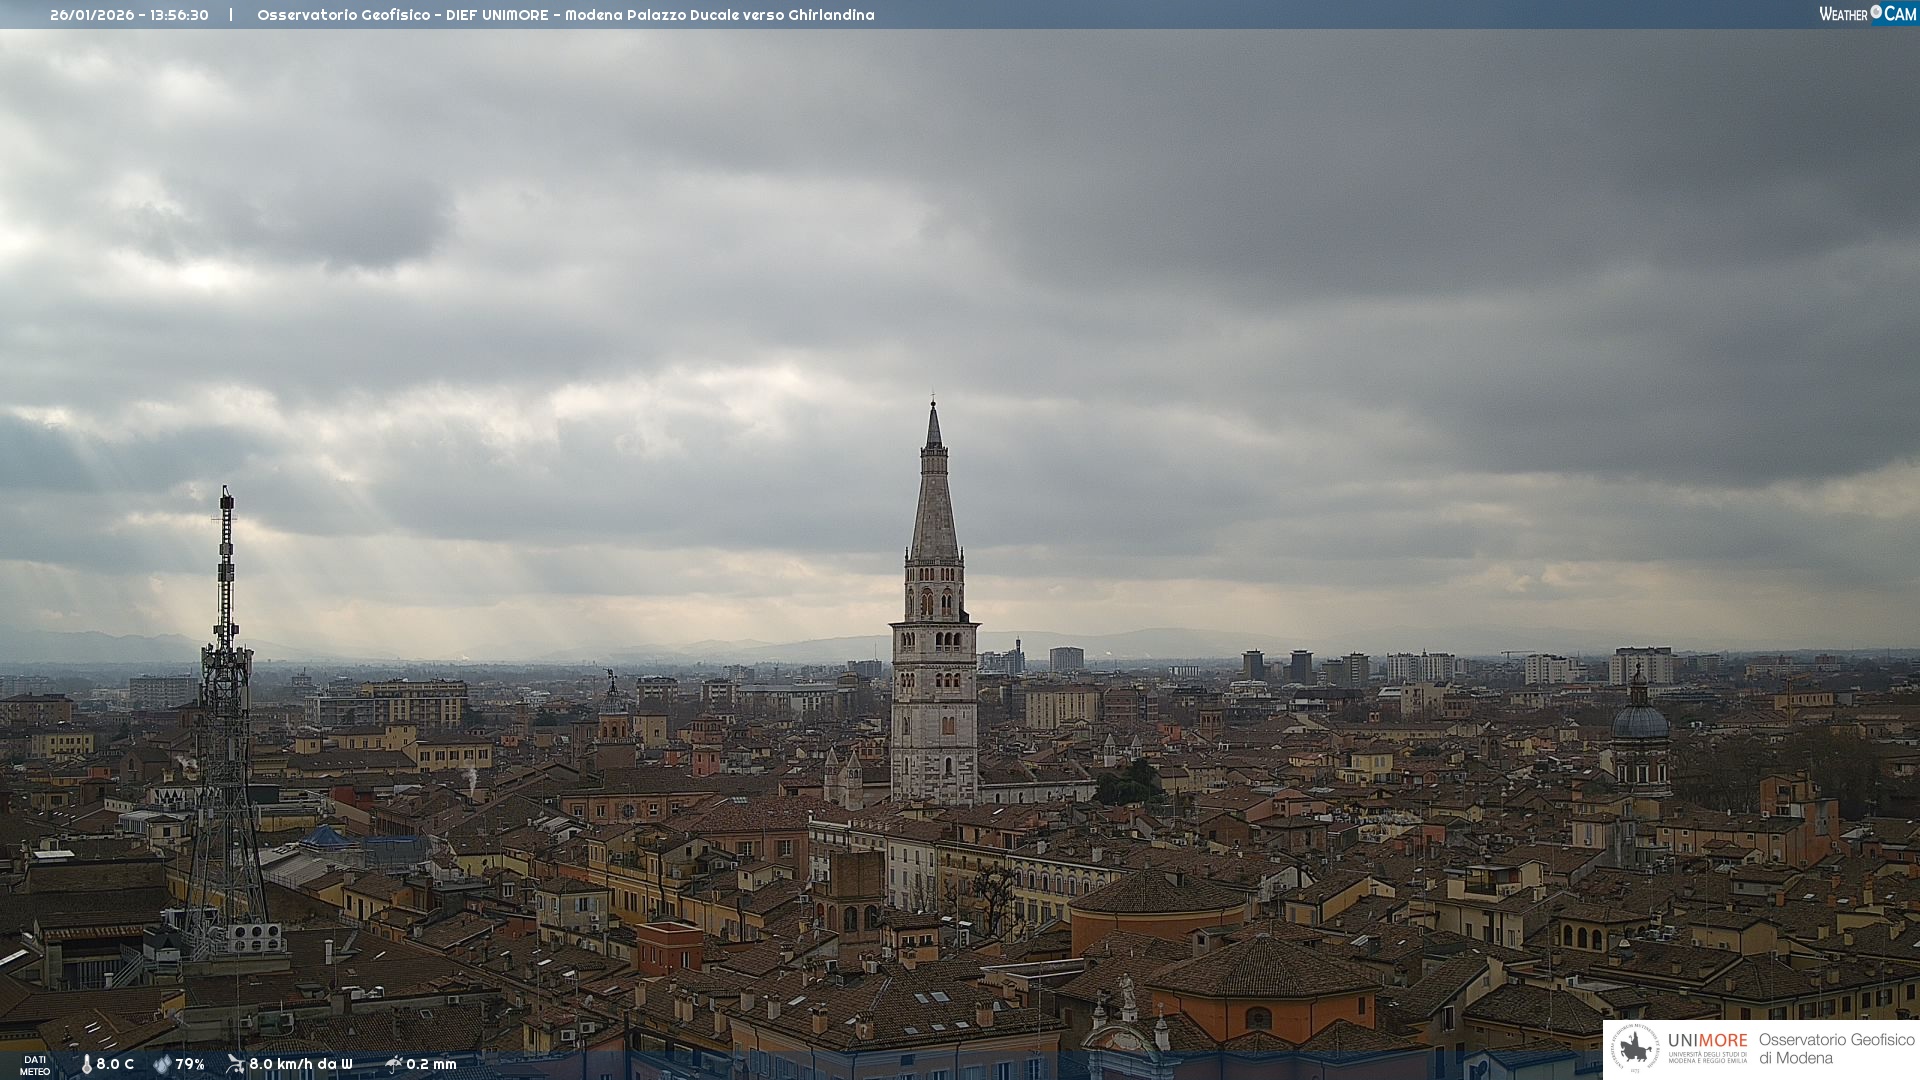Viewport: 1920px width, 1080px height.
Task: Click Osservatorio Geofisico di Modena banner text
Action: pyautogui.click(x=1836, y=1049)
